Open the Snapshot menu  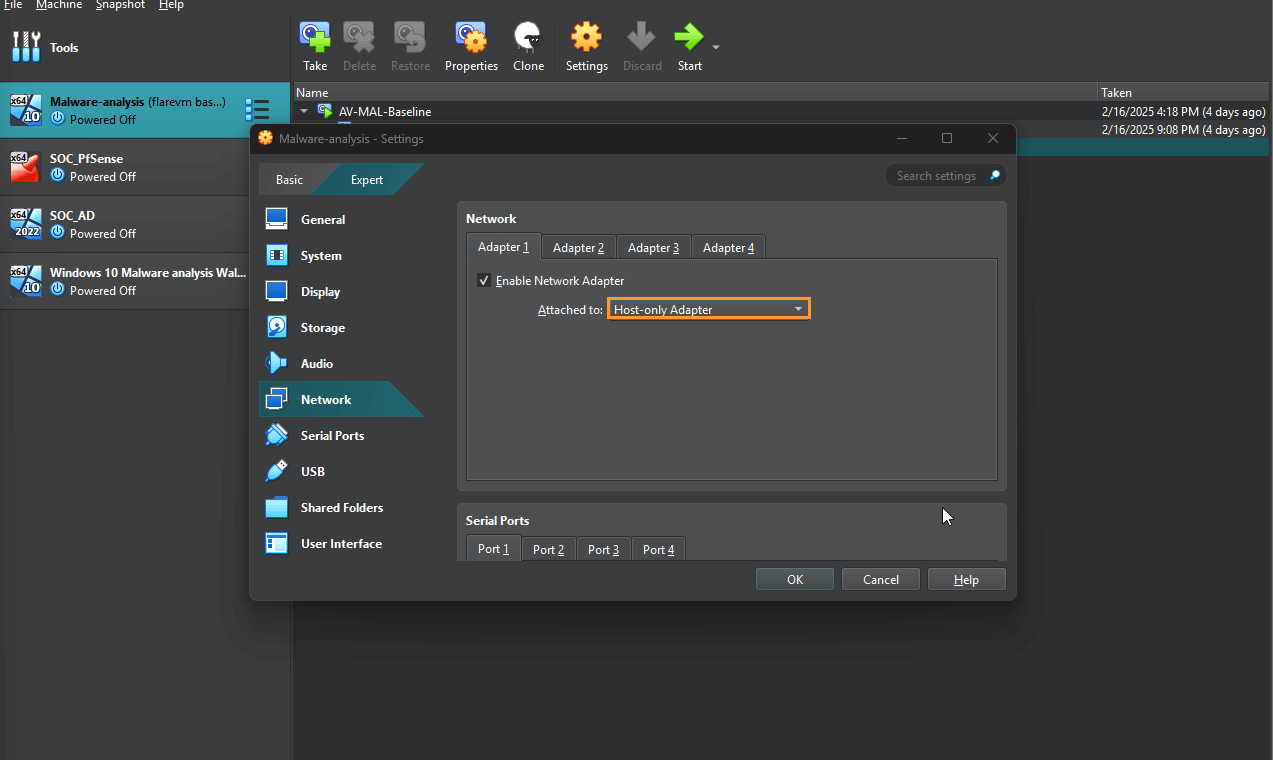tap(120, 5)
